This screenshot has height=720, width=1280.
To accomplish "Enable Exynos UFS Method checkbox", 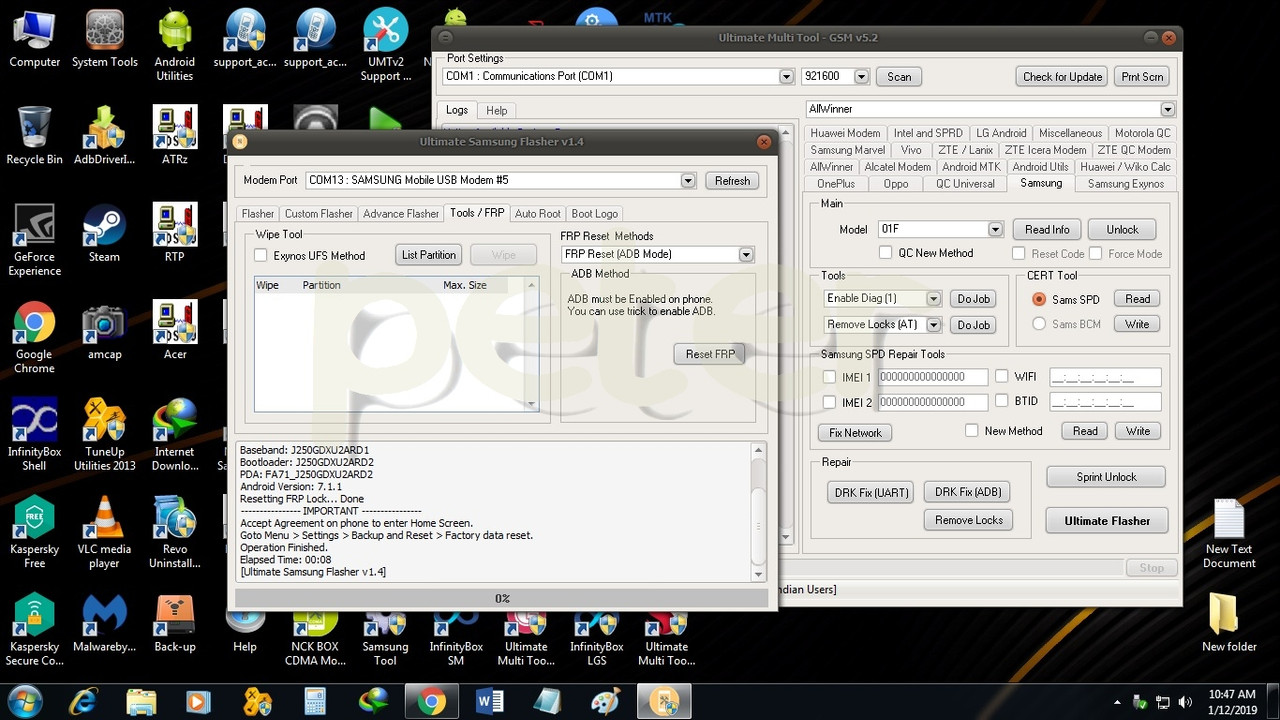I will click(261, 256).
